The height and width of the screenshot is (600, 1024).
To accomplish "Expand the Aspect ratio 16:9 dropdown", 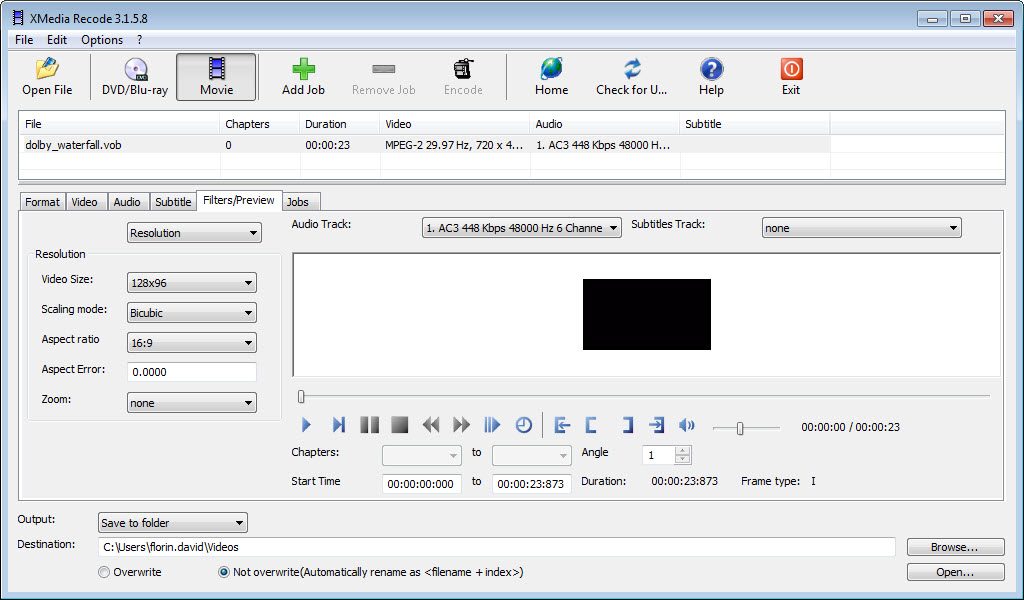I will click(191, 343).
